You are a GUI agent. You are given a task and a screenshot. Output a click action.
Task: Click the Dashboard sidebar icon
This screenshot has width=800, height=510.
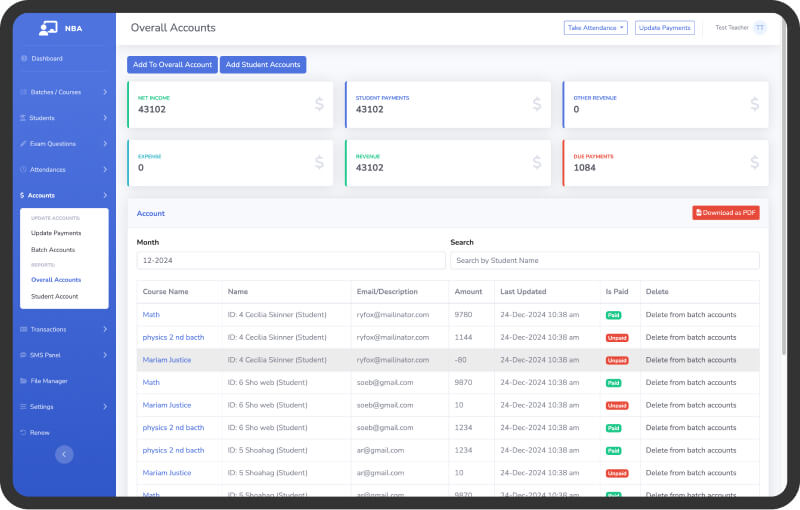[x=24, y=59]
